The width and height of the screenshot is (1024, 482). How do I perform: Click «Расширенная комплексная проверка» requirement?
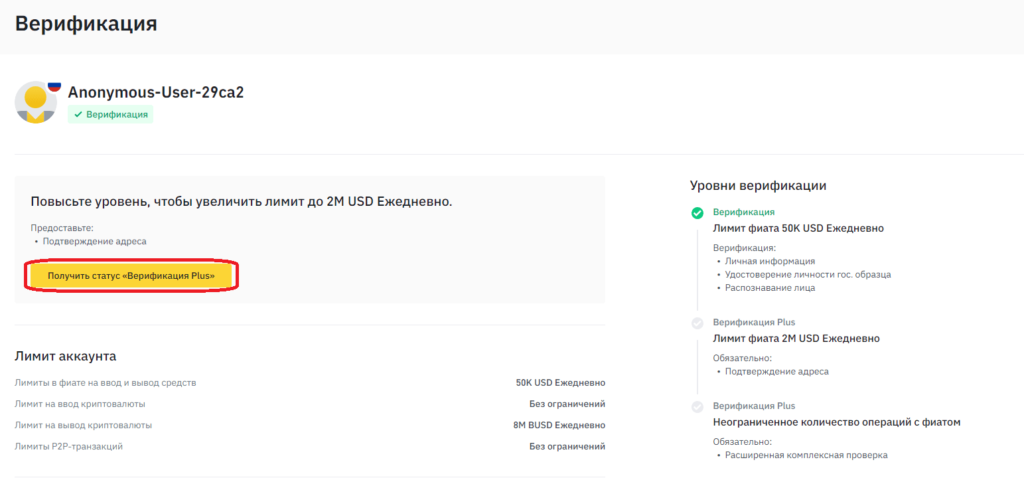[x=806, y=455]
